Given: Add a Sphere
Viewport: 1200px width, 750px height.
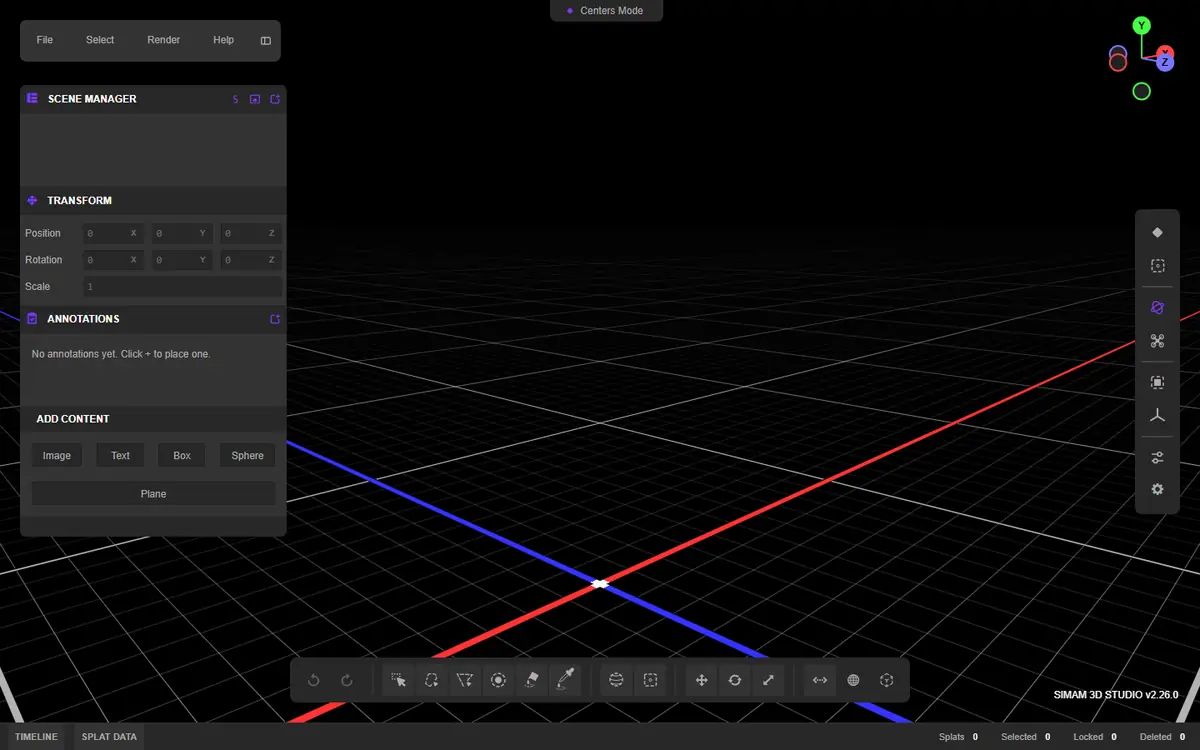Looking at the screenshot, I should [248, 455].
